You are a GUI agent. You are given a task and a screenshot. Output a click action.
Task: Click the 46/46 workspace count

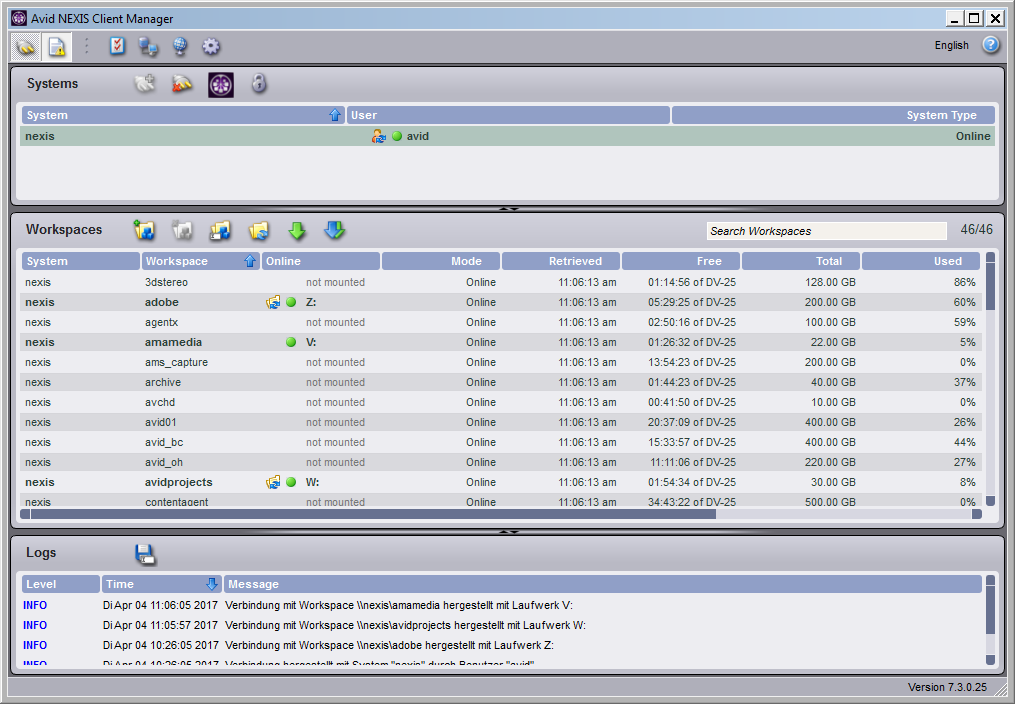(x=976, y=230)
